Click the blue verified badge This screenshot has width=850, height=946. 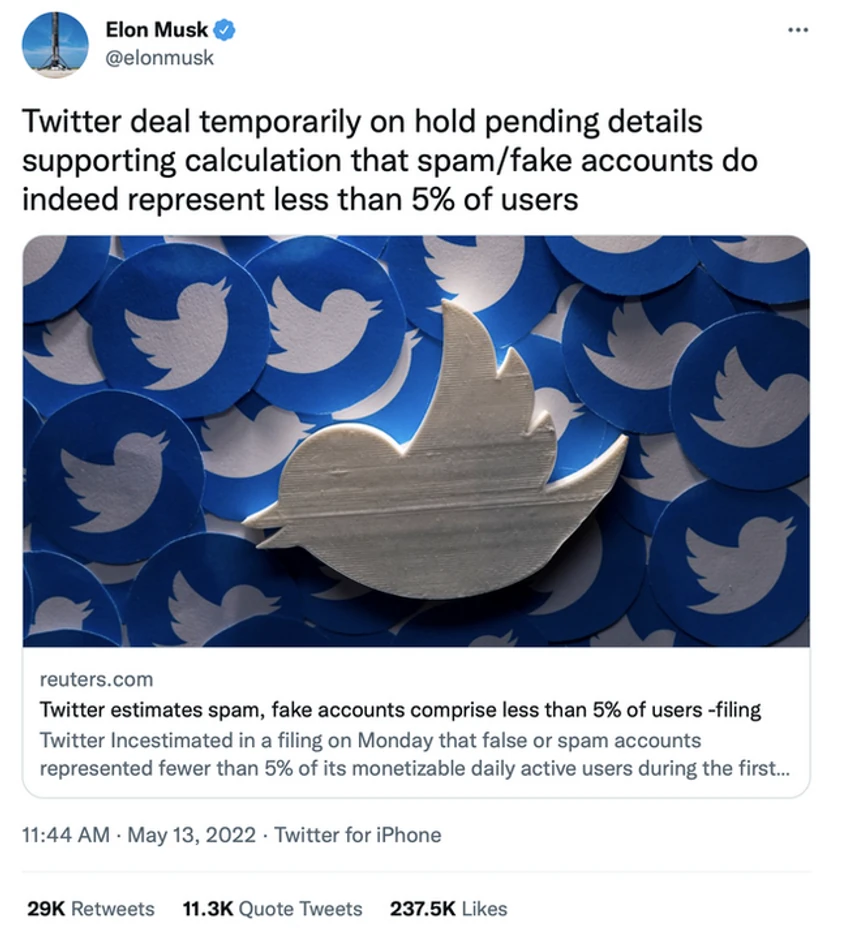pos(225,31)
